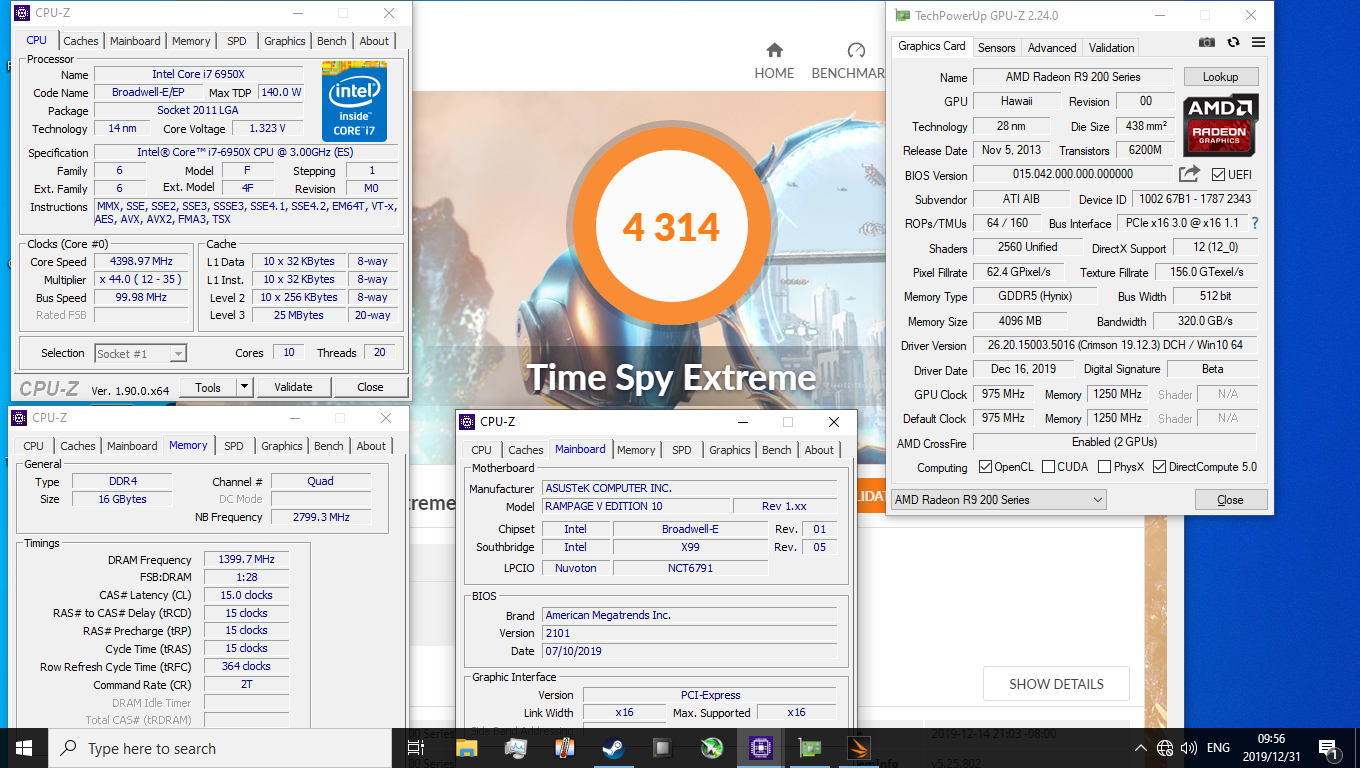Open the Socket #1 selection dropdown
1360x768 pixels.
(x=140, y=353)
